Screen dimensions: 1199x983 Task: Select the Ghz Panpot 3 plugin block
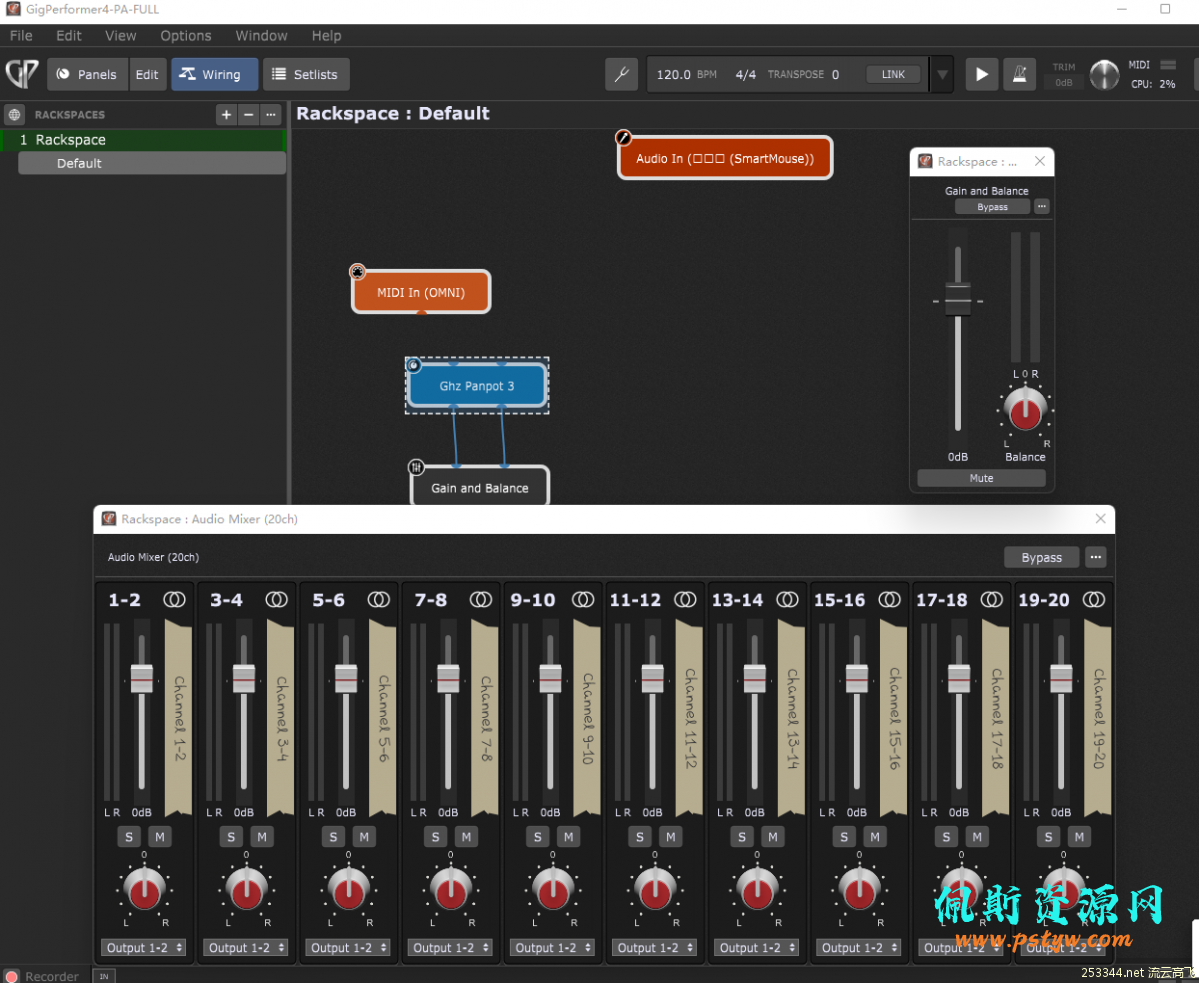point(477,386)
